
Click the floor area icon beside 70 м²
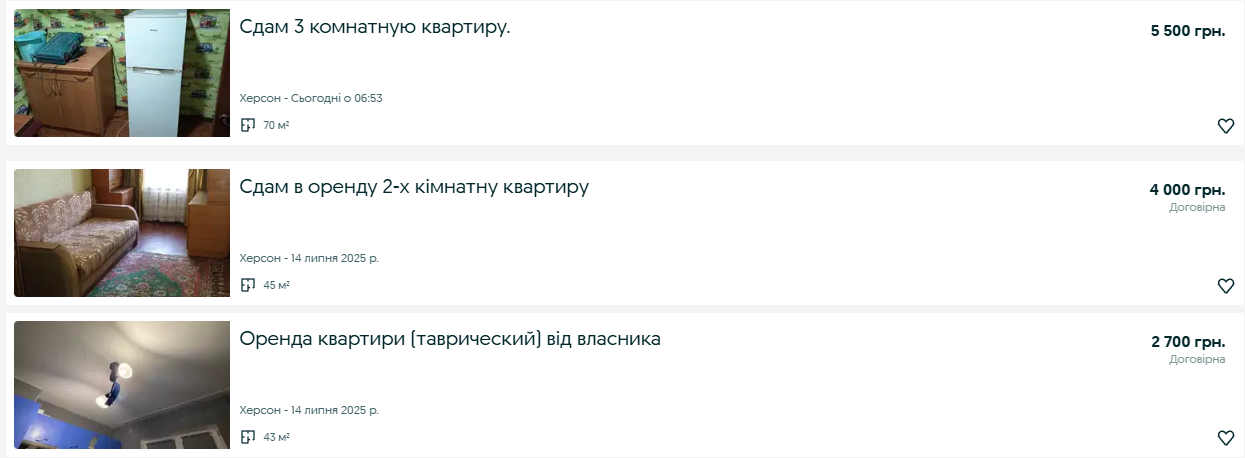[x=248, y=125]
